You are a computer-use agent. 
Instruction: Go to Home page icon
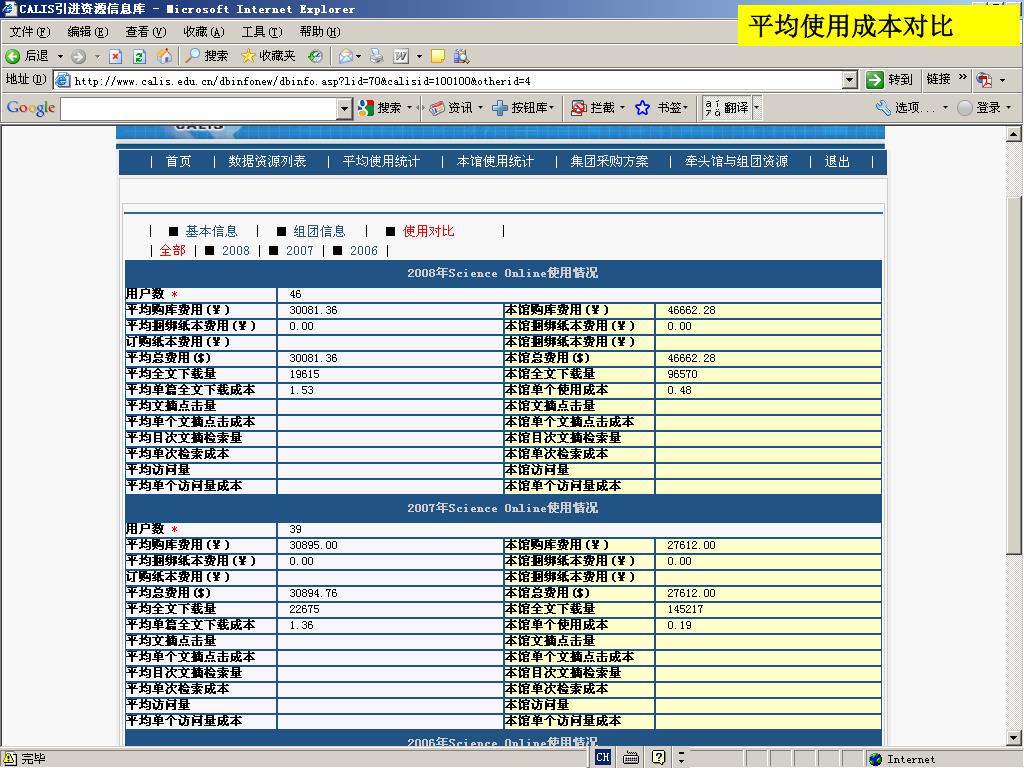[165, 56]
